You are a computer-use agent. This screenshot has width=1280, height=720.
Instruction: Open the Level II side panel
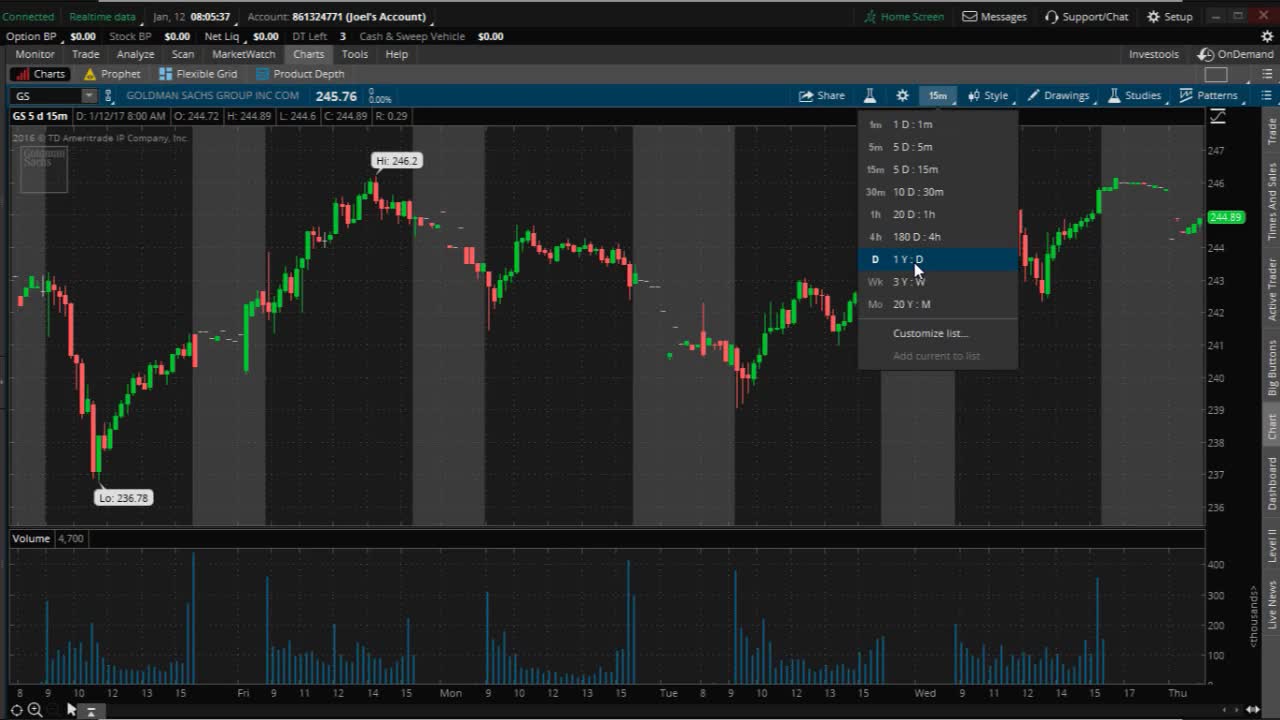coord(1272,545)
